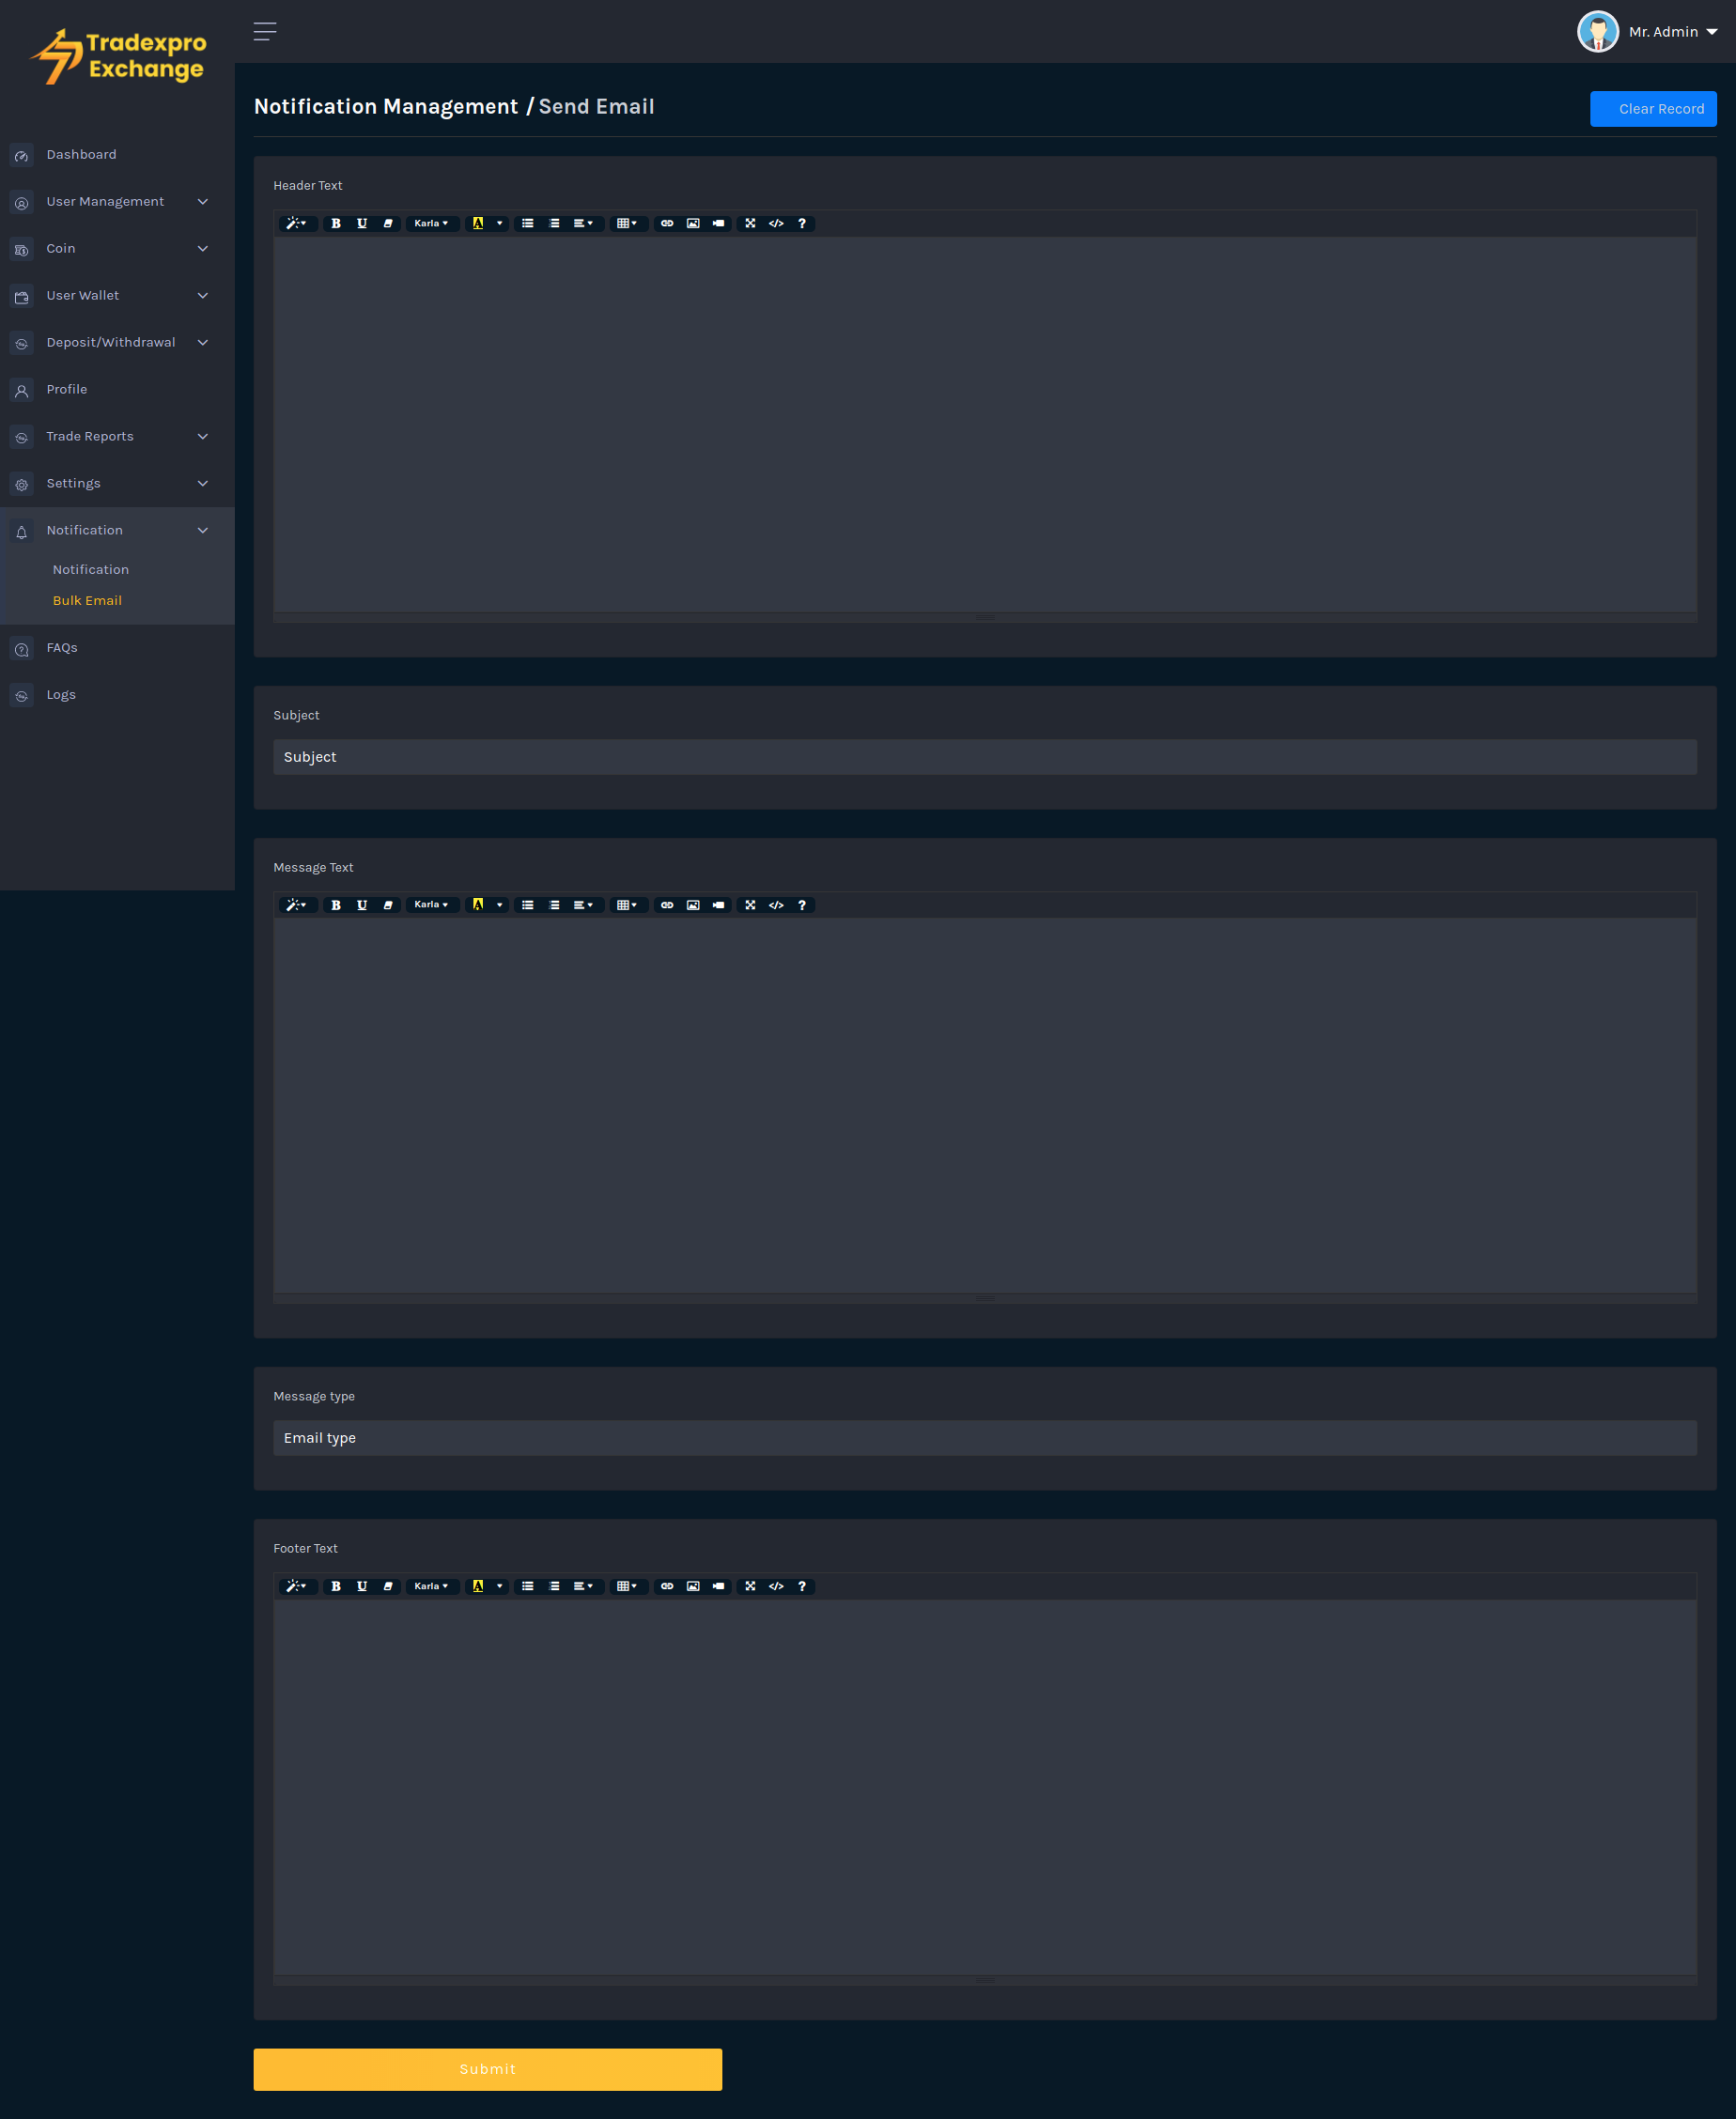The image size is (1736, 2119).
Task: Open code view in Footer Text editor
Action: [x=776, y=1586]
